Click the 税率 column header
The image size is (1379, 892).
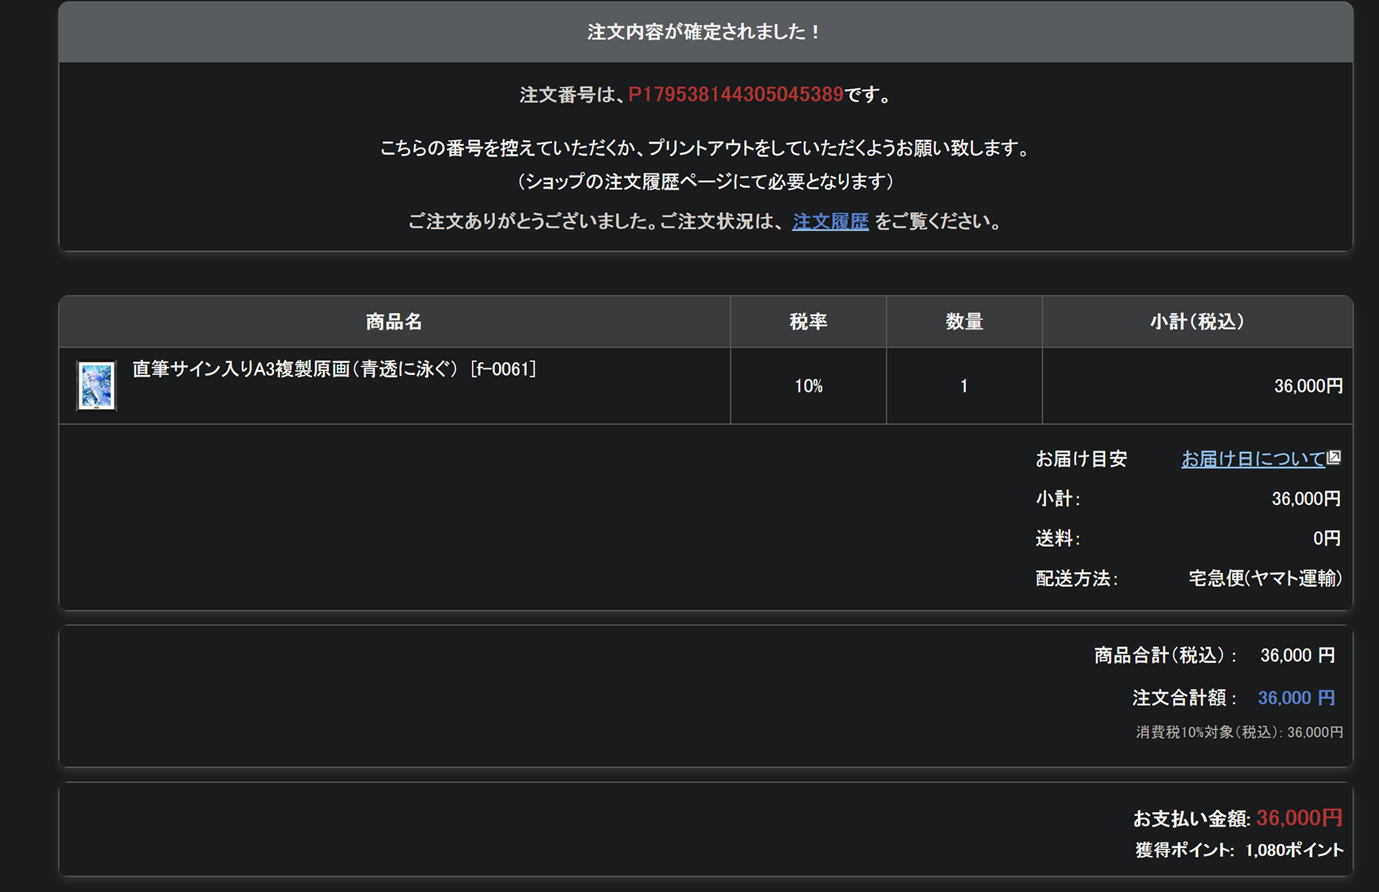(x=808, y=322)
